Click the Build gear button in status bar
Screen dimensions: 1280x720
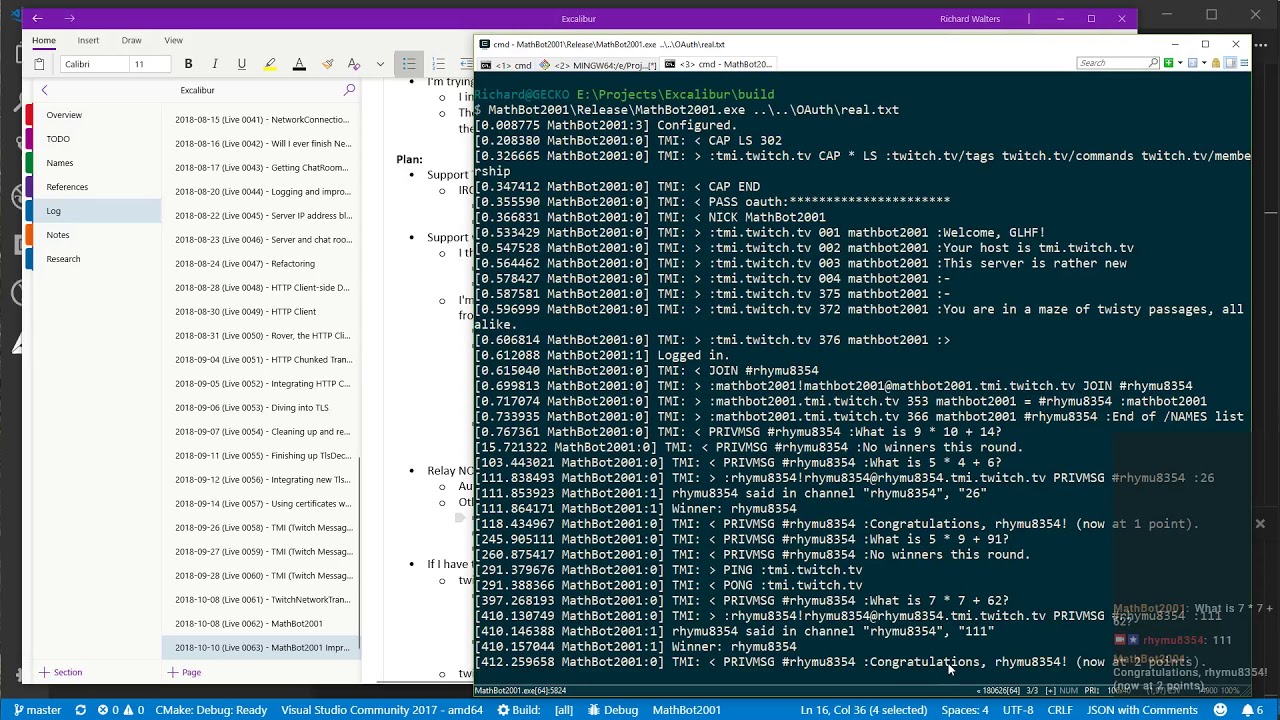518,710
